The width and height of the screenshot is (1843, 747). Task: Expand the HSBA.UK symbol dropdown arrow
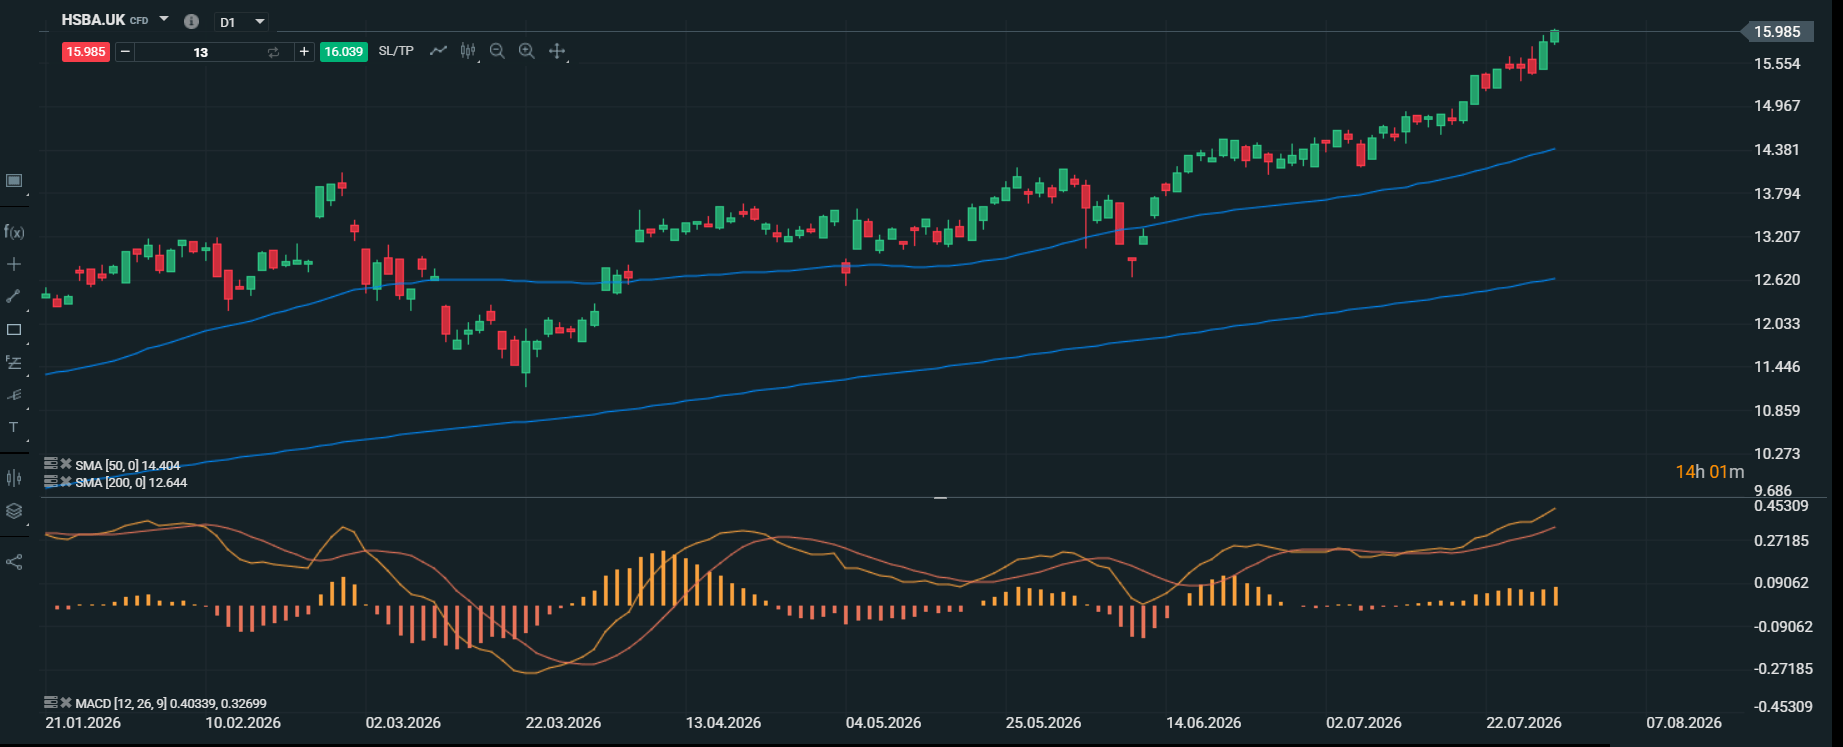tap(164, 19)
